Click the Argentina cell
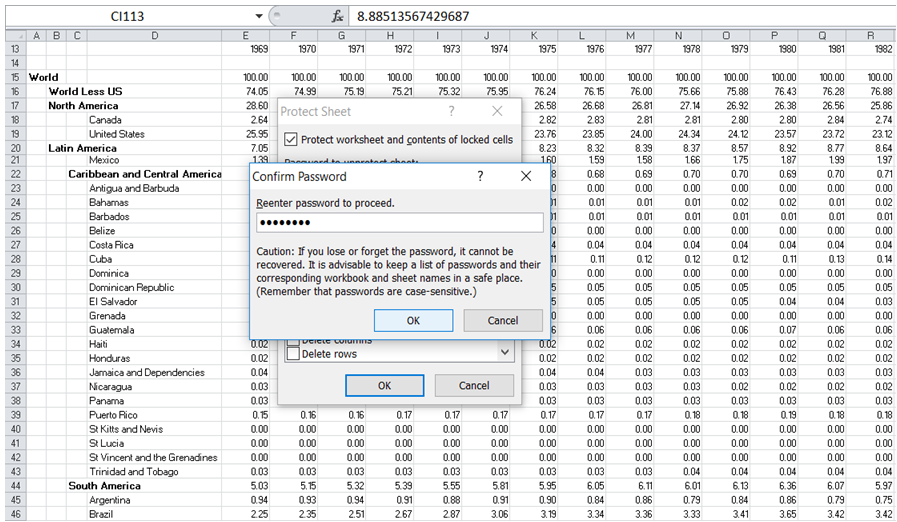 coord(109,500)
